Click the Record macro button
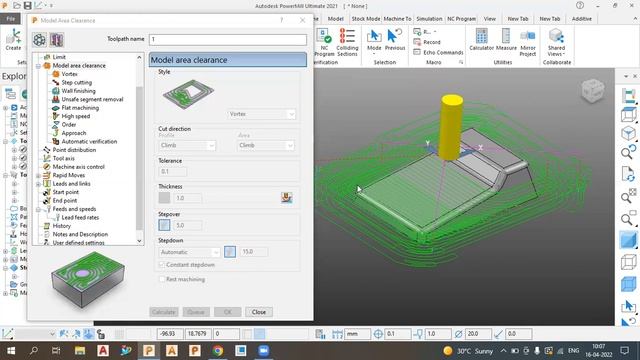The image size is (640, 360). [427, 42]
